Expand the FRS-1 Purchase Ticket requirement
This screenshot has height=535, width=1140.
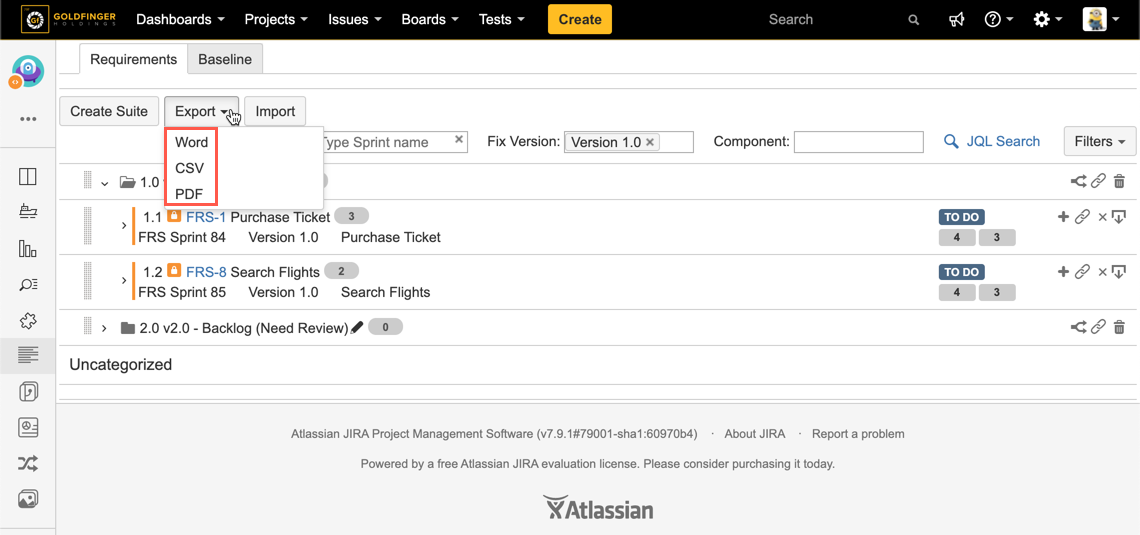coord(124,226)
